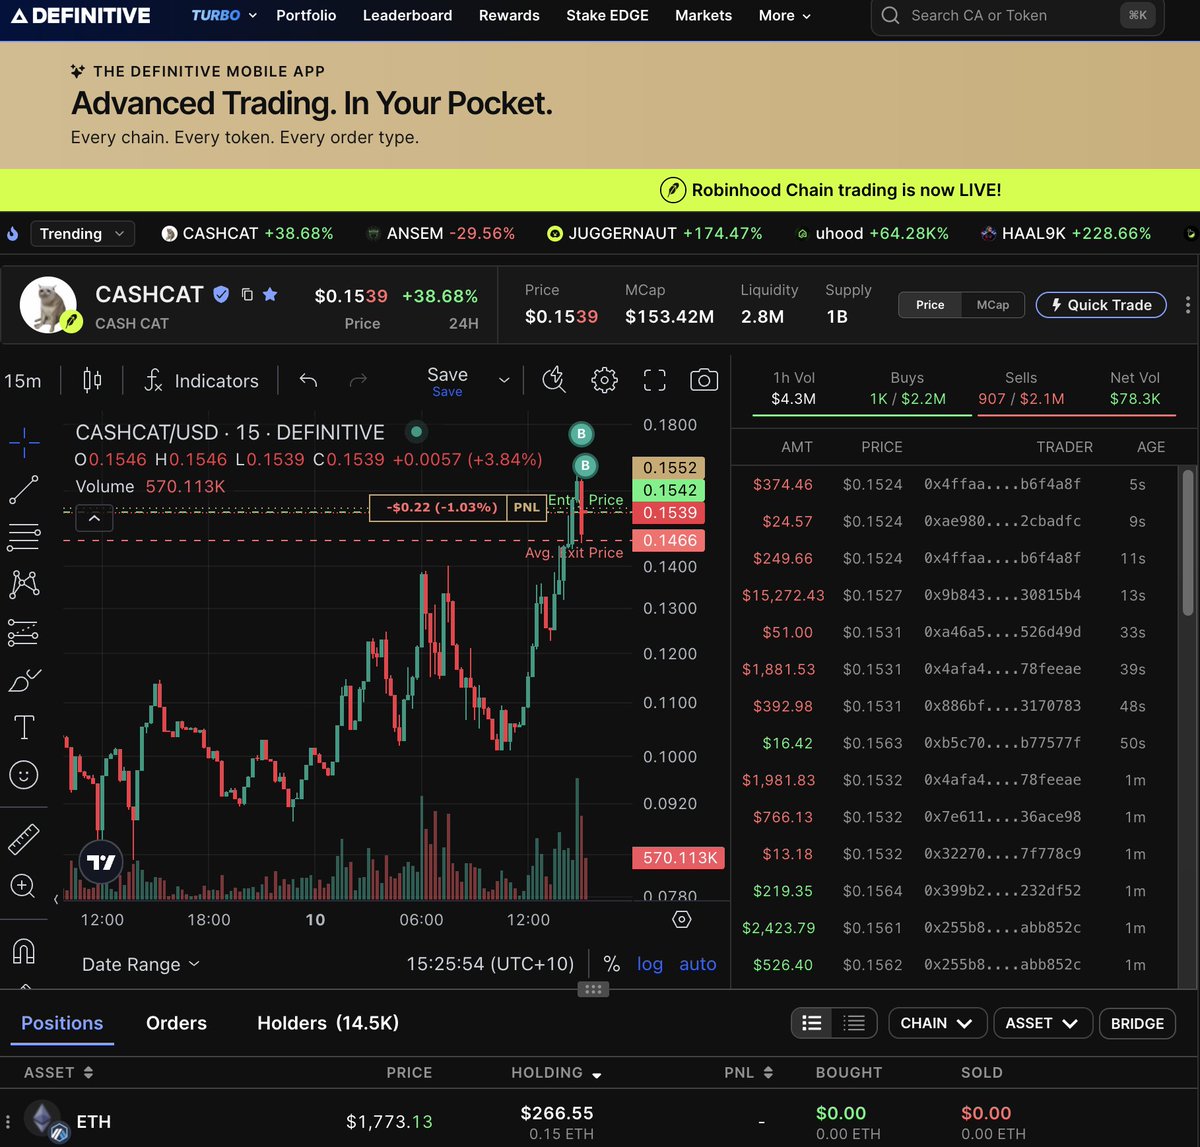1200x1147 pixels.
Task: Select the text annotation tool
Action: [x=24, y=727]
